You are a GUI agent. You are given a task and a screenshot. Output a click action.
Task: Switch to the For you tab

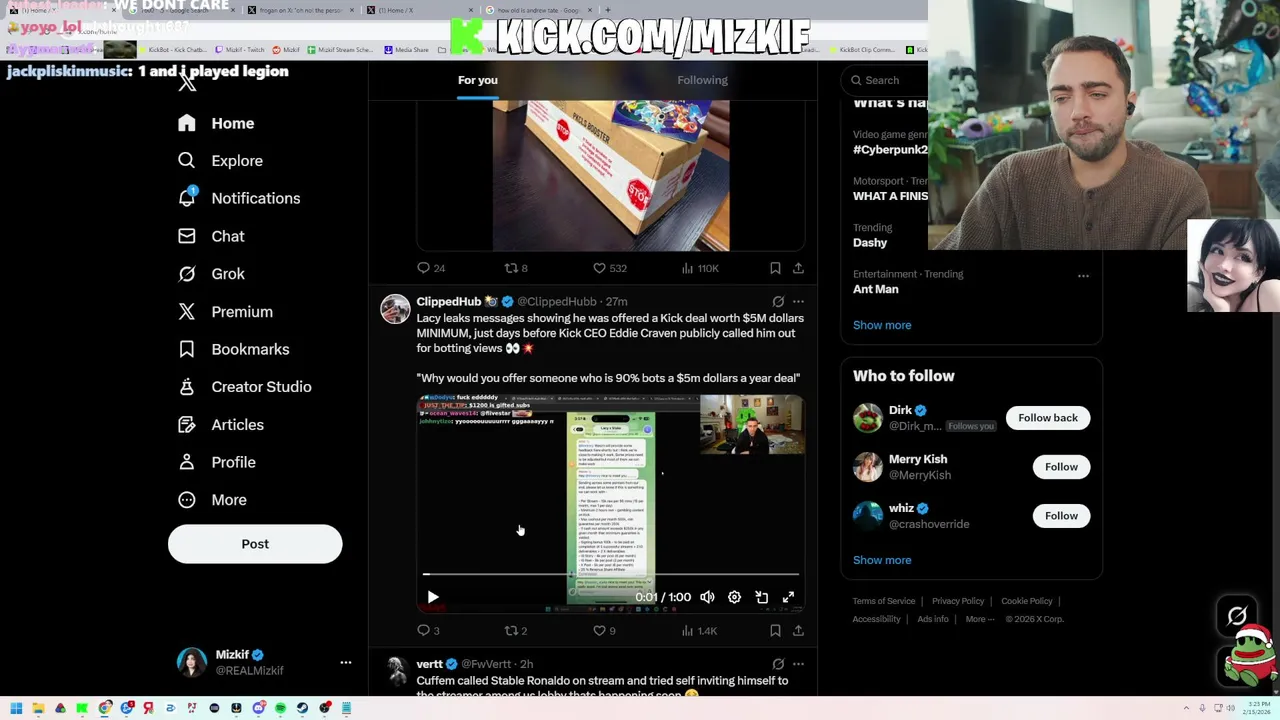coord(478,80)
